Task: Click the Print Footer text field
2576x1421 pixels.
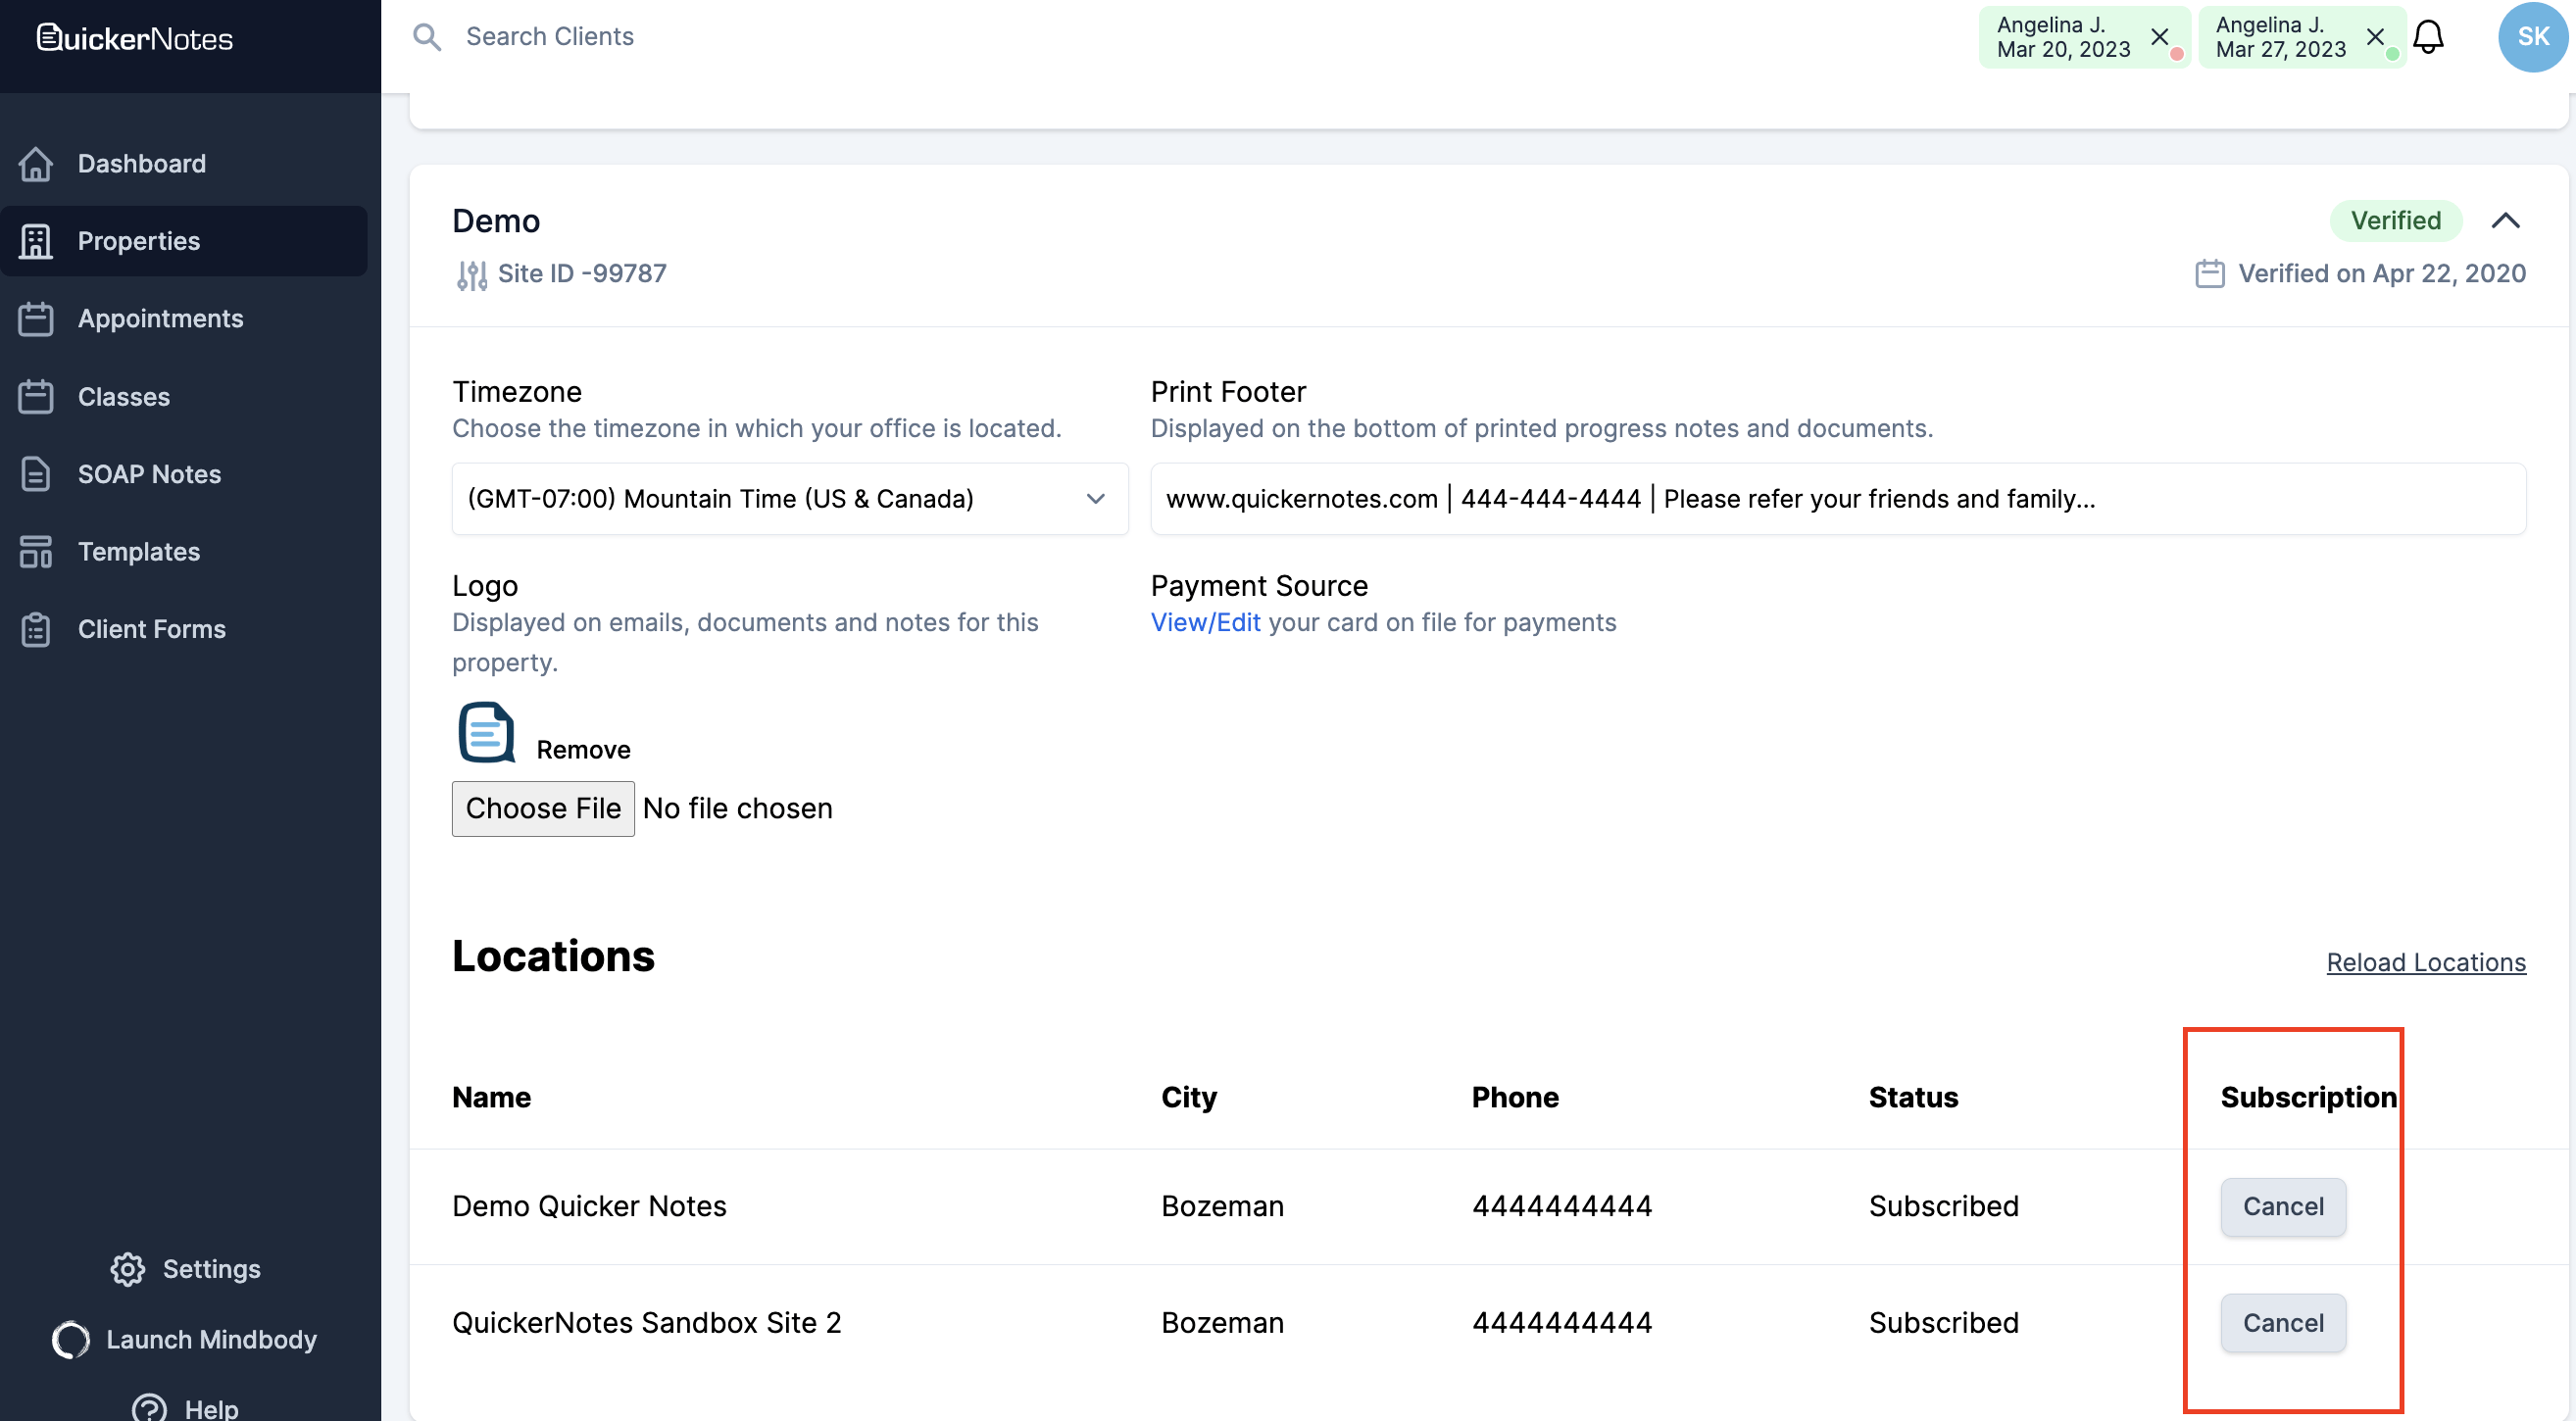Action: [1837, 499]
